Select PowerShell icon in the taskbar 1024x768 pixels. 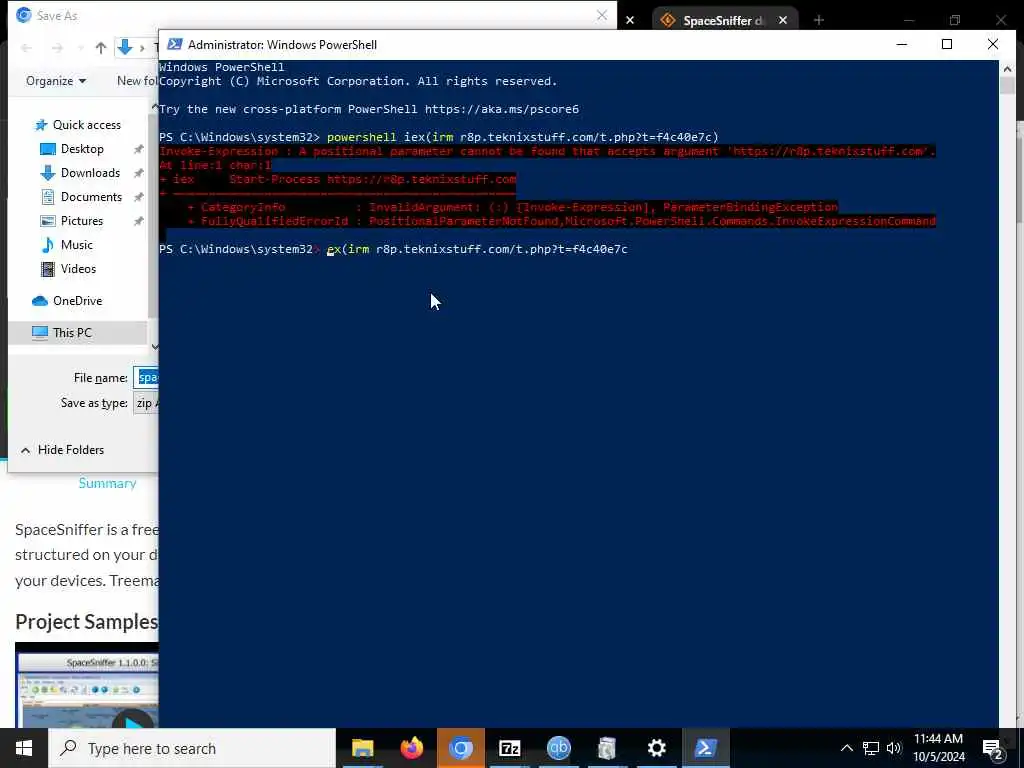[x=705, y=748]
